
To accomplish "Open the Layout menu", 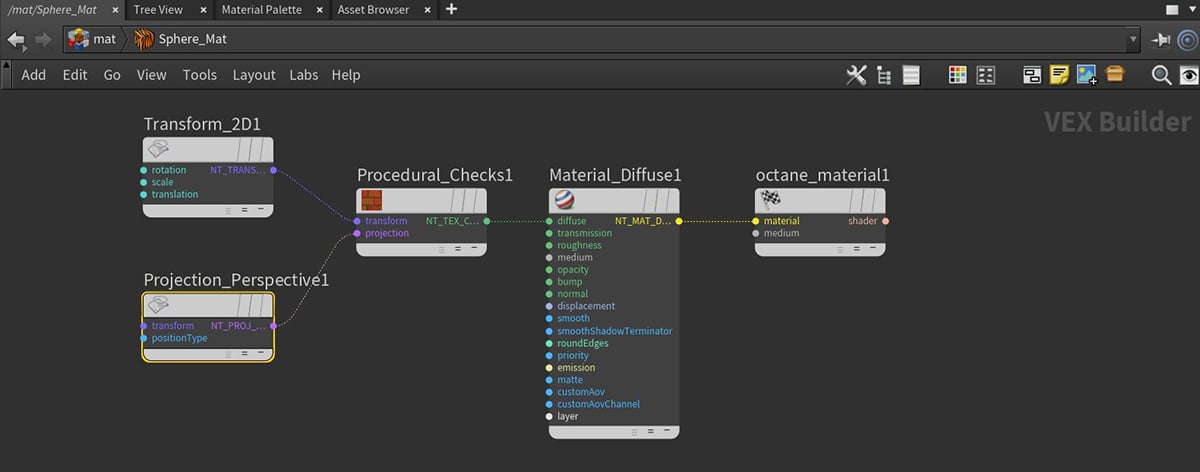I will (254, 75).
